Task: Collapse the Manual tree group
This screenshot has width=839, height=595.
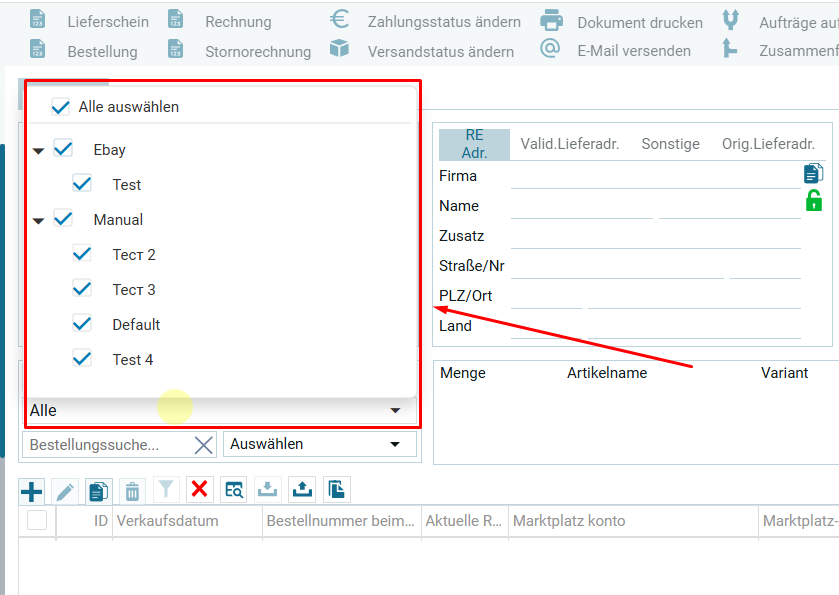Action: coord(38,221)
